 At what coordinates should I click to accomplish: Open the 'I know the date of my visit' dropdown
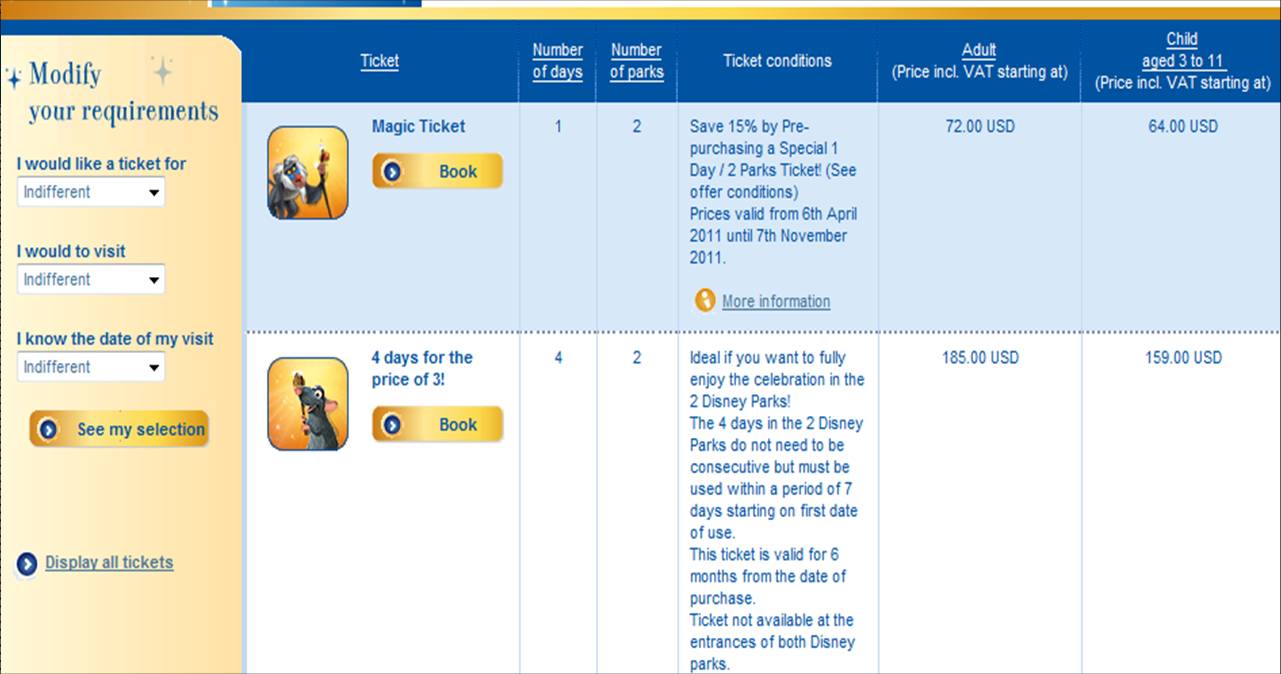(x=91, y=367)
